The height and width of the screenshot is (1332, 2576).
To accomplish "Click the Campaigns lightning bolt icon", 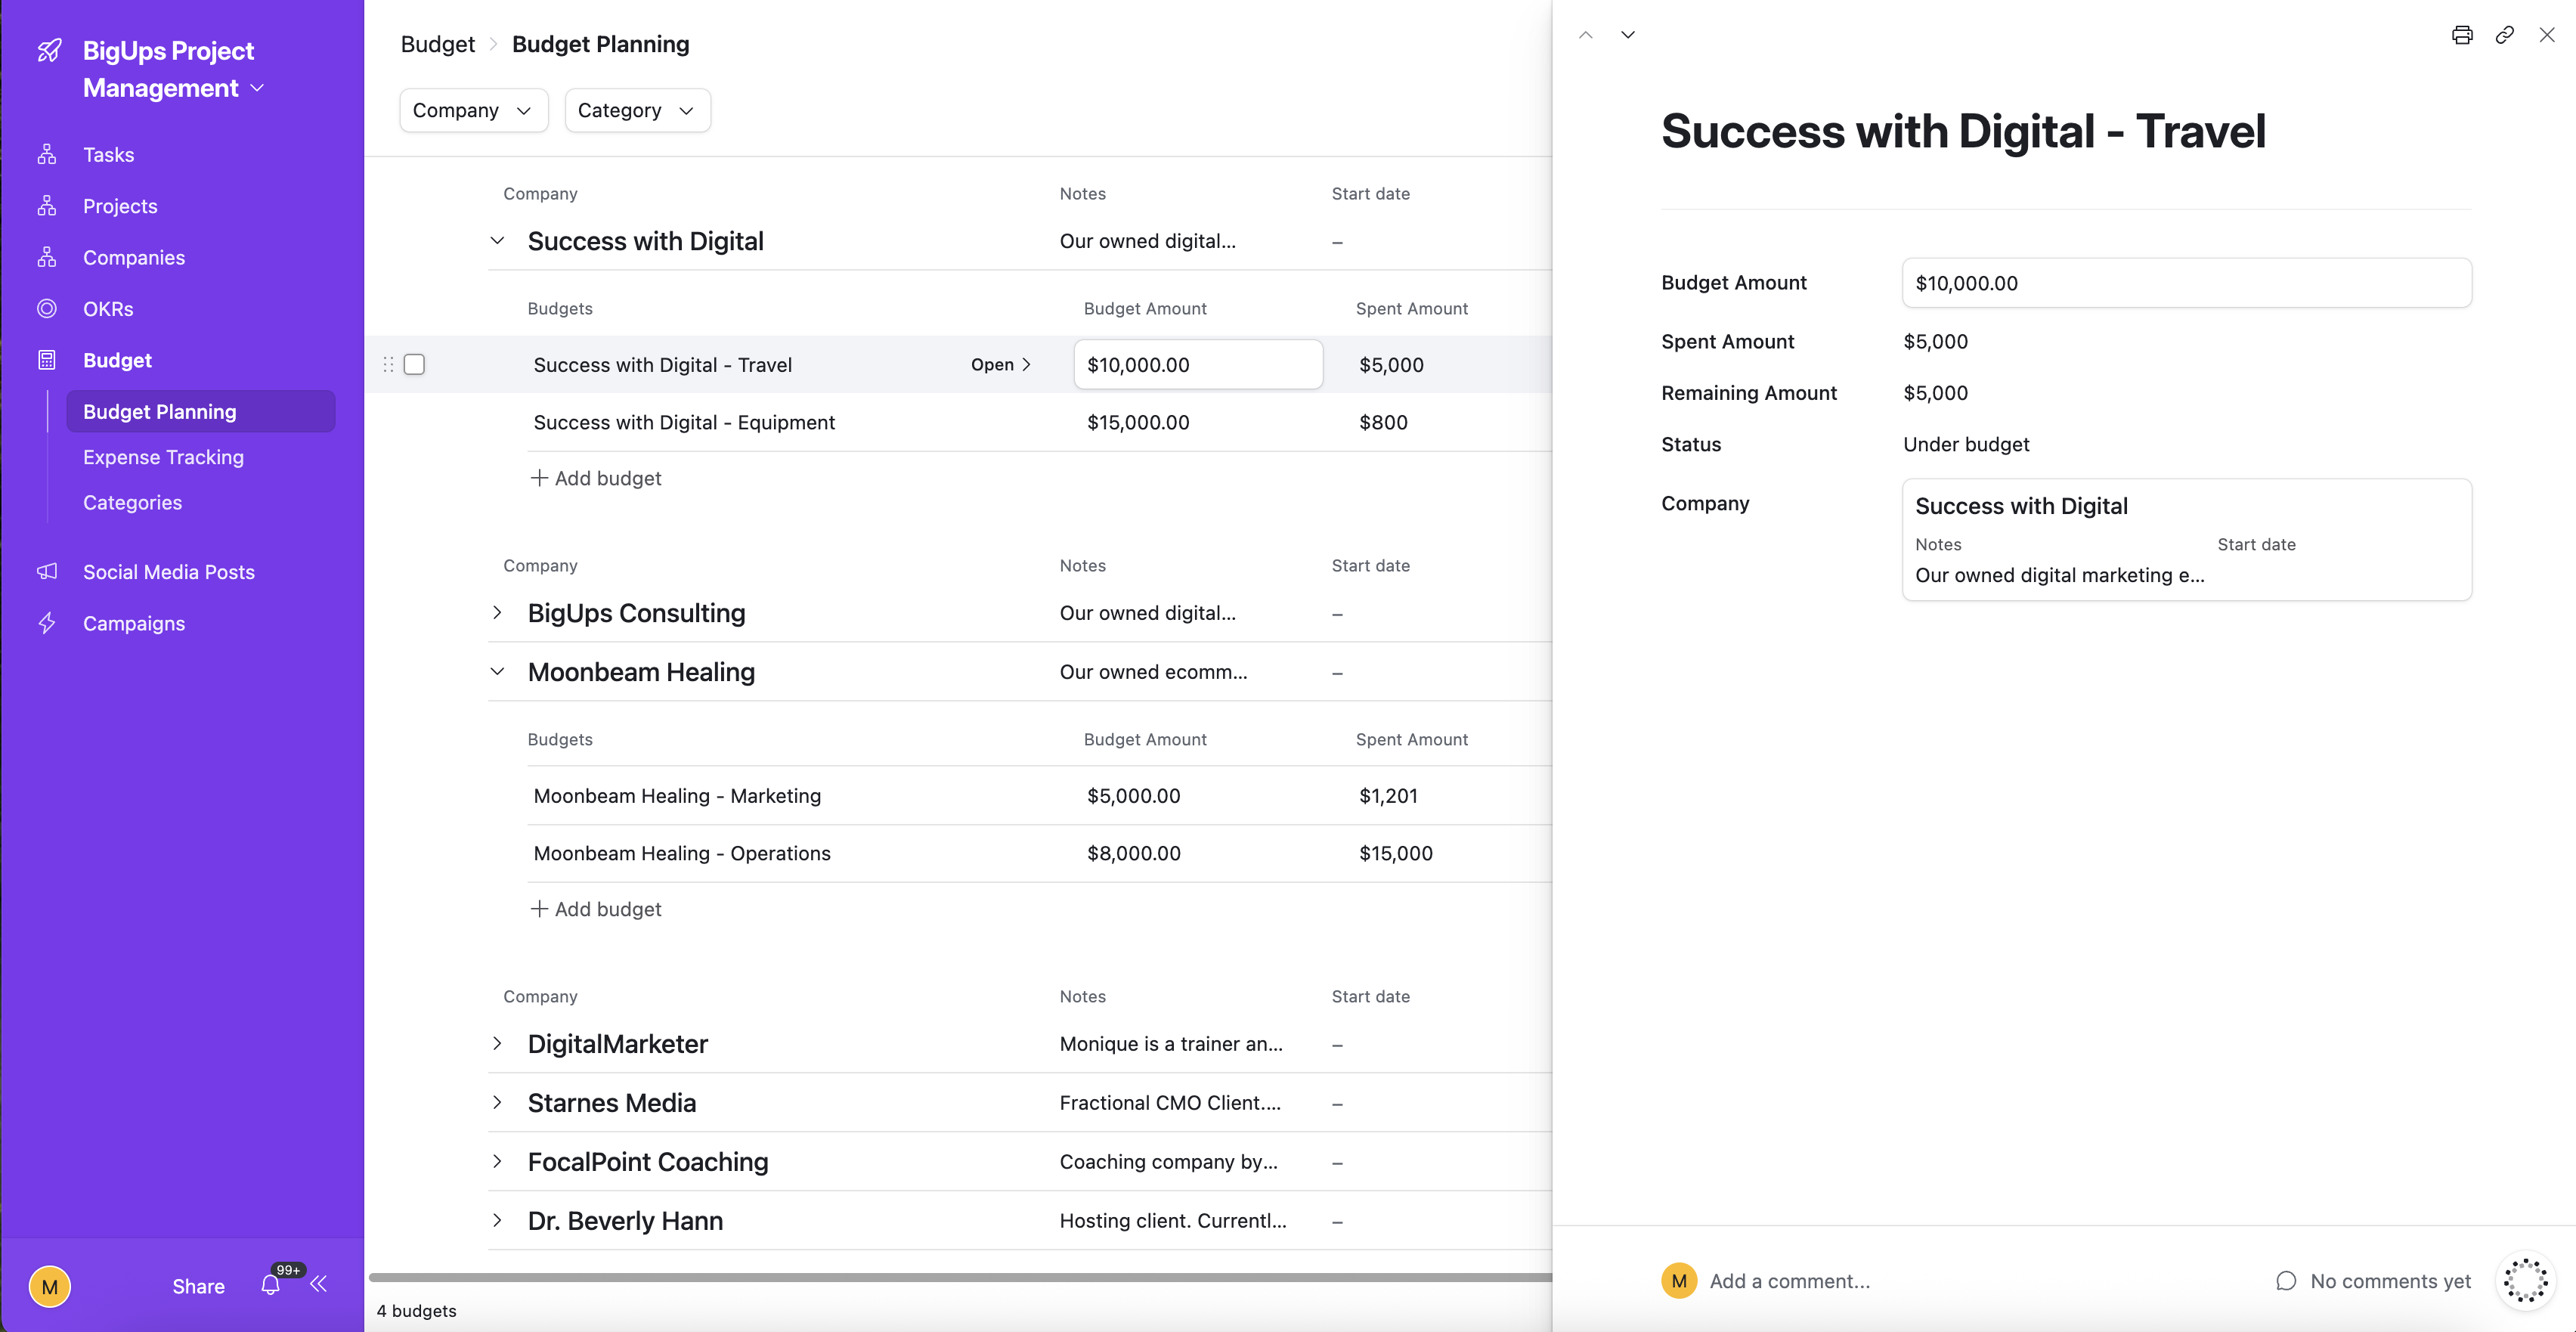I will pyautogui.click(x=47, y=623).
